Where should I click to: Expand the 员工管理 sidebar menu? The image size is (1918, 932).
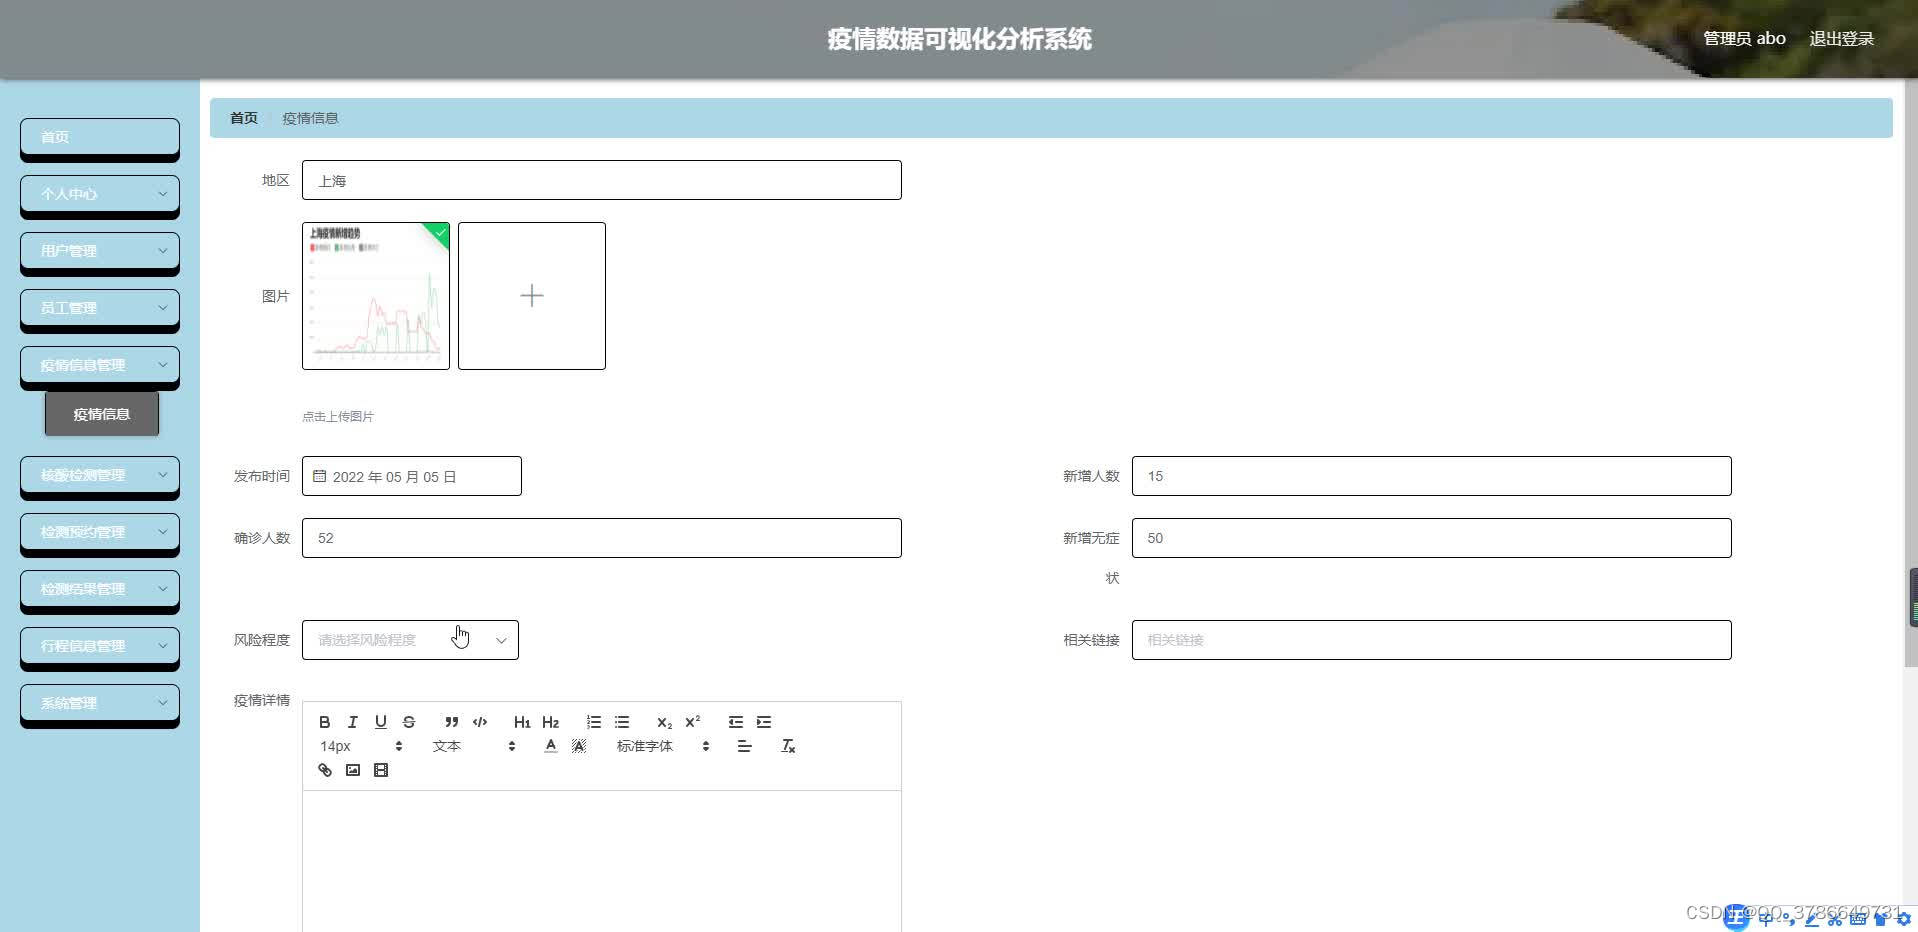click(x=100, y=308)
